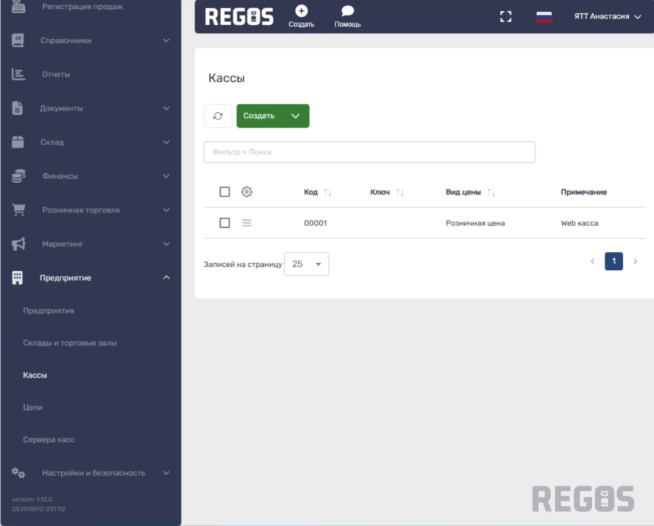
Task: Sort by Вид цены column arrows
Action: (491, 192)
